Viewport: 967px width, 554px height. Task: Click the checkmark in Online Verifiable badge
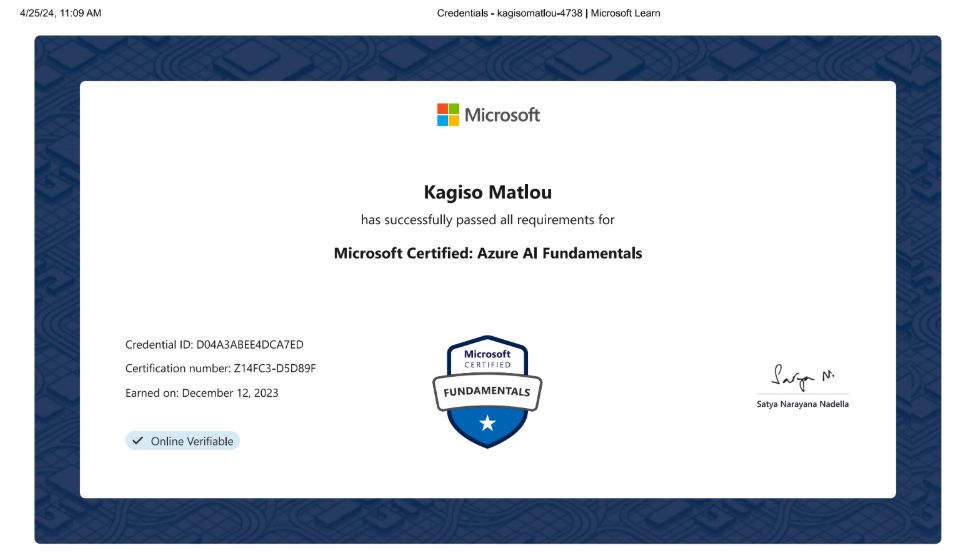(x=138, y=440)
